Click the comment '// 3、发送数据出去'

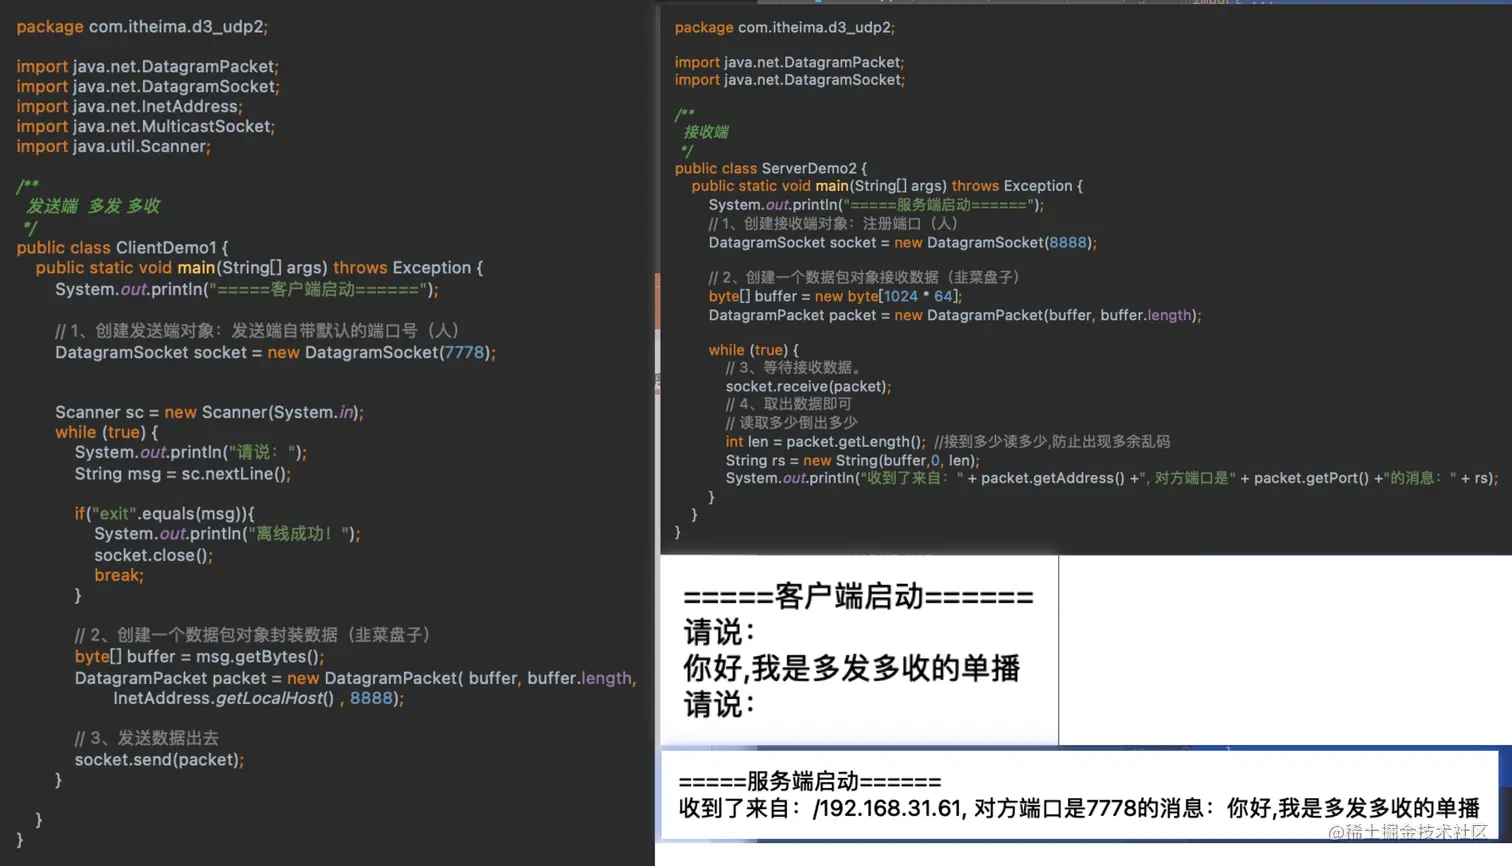(147, 738)
